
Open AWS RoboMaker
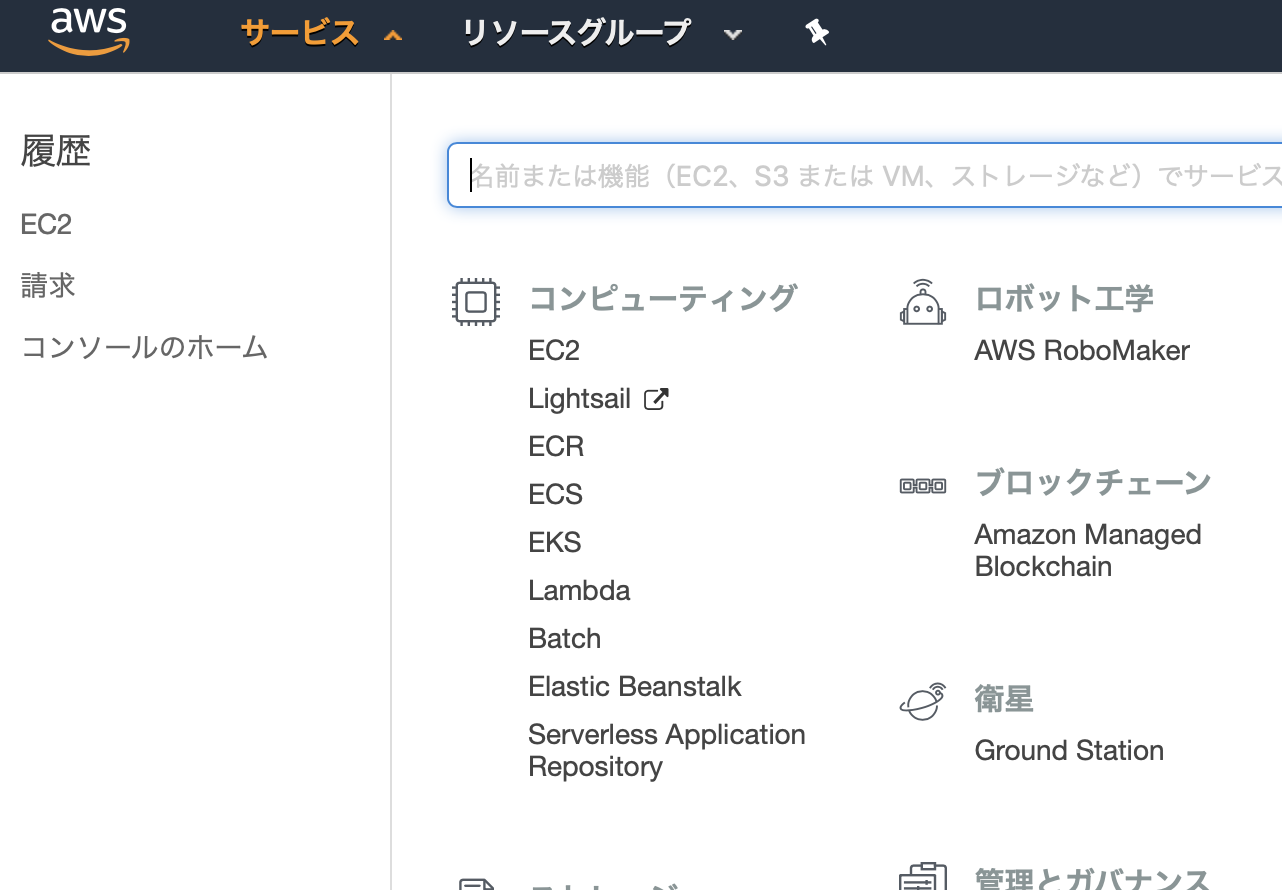tap(1082, 351)
